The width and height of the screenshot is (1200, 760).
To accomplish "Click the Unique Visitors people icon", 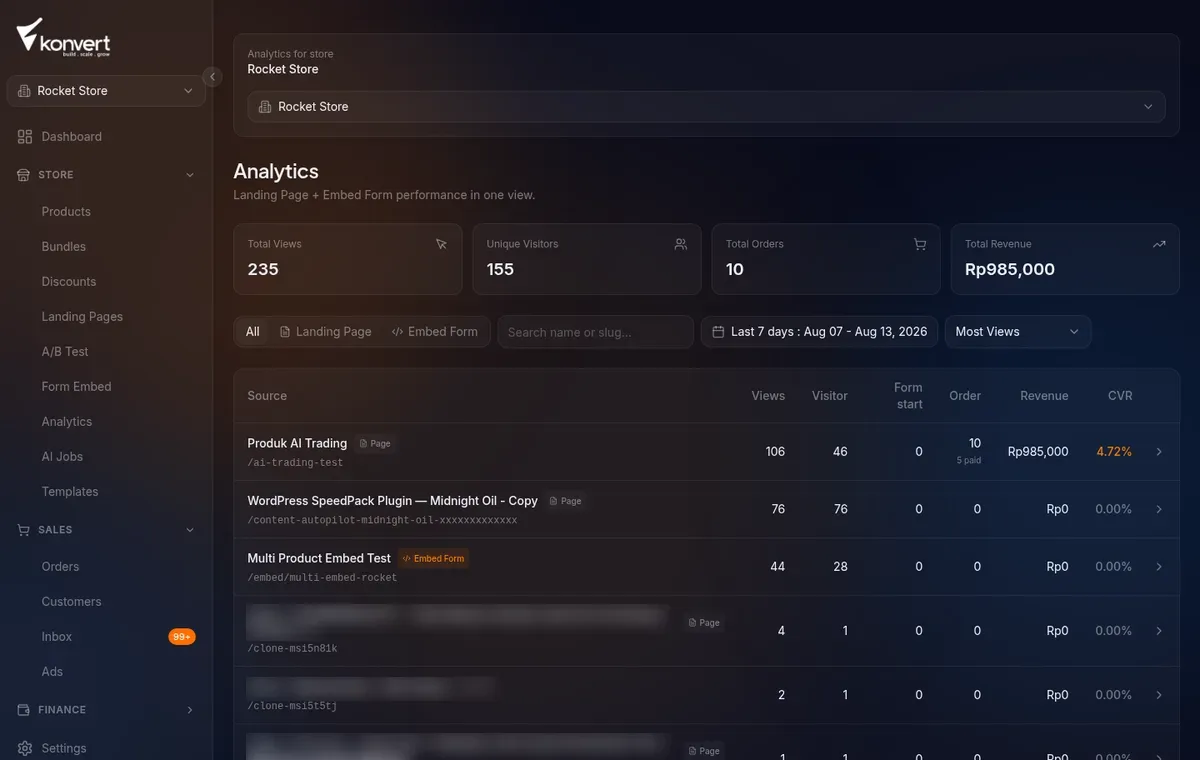I will click(680, 244).
